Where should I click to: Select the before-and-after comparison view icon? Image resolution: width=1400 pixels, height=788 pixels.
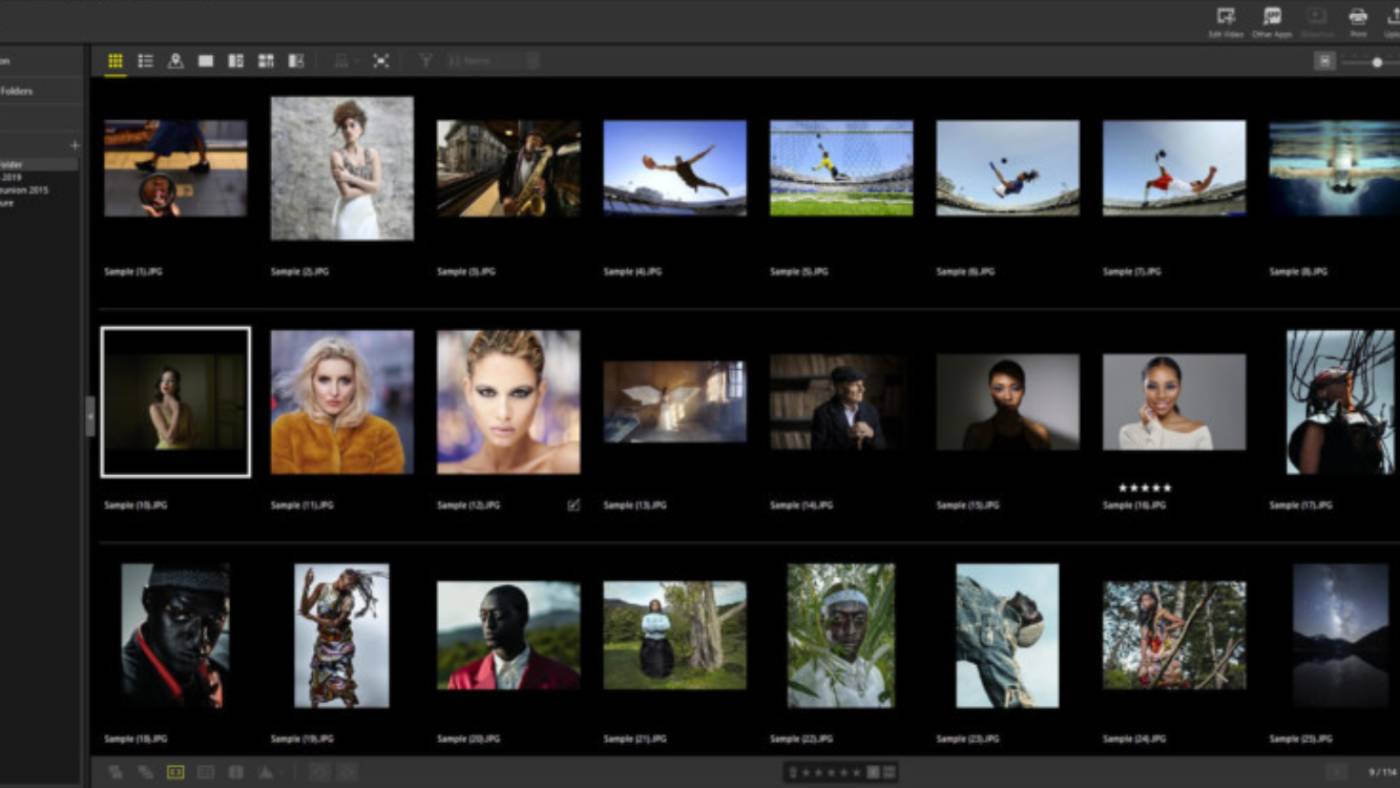[x=296, y=61]
